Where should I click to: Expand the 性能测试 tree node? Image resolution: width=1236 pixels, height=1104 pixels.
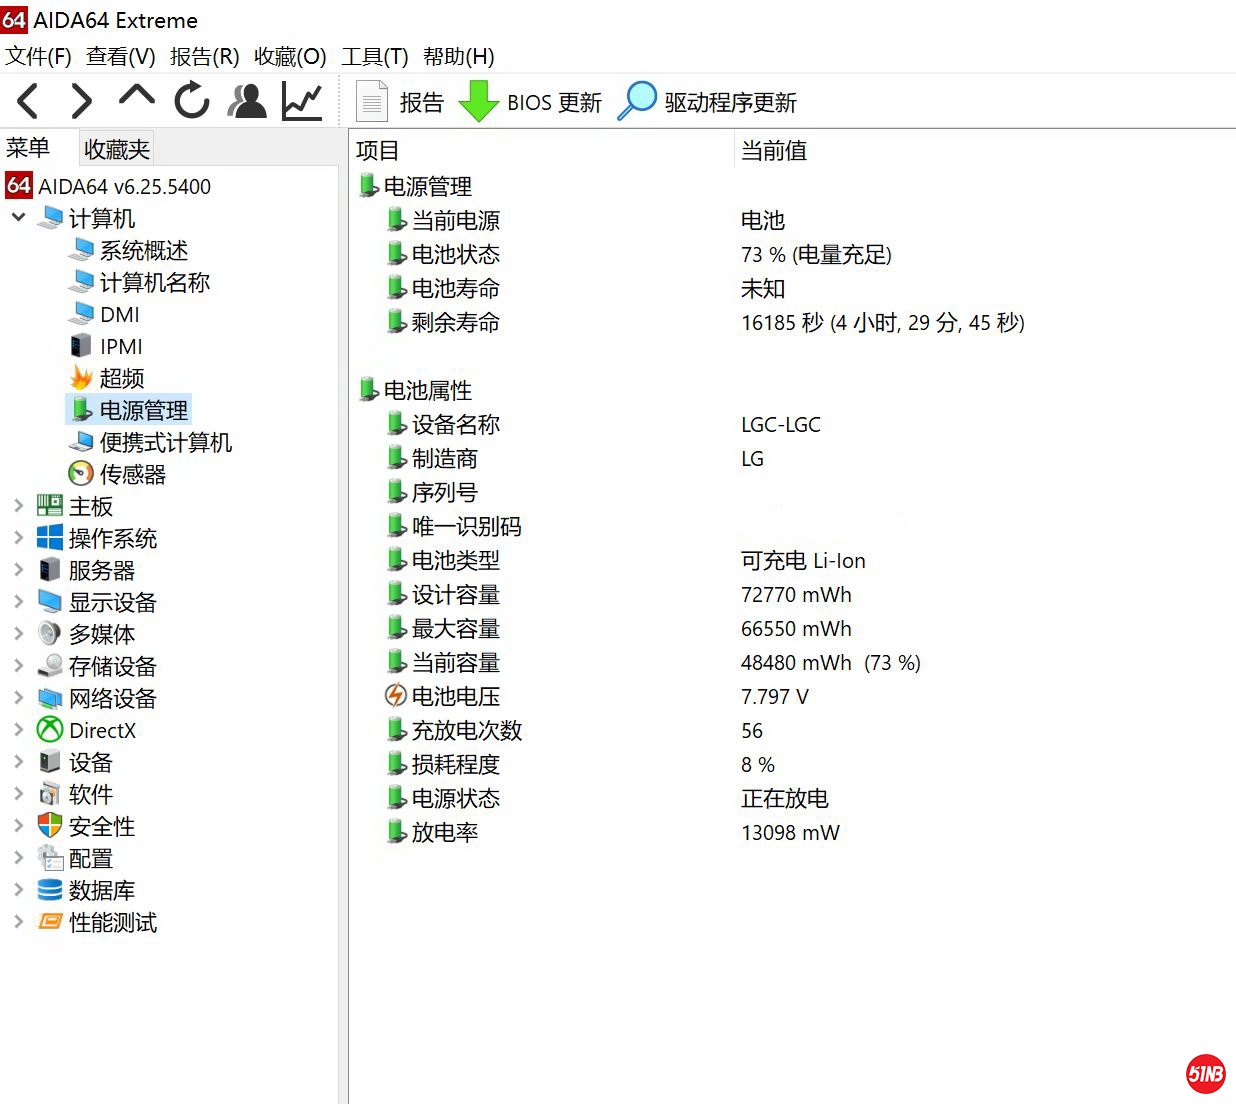click(x=18, y=922)
